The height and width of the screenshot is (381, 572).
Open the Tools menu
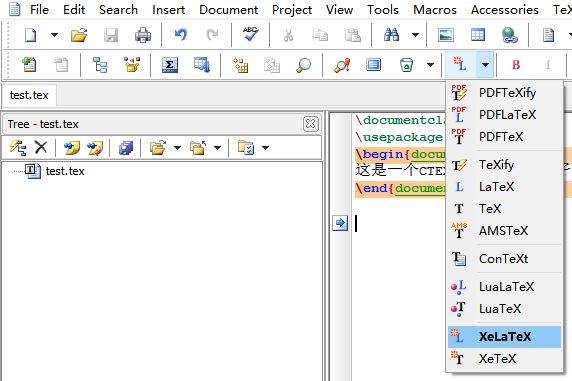coord(383,9)
